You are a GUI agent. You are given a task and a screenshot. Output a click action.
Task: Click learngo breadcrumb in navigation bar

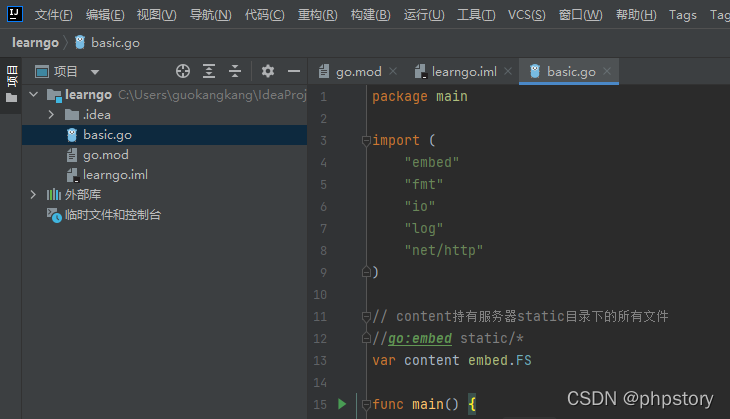35,43
